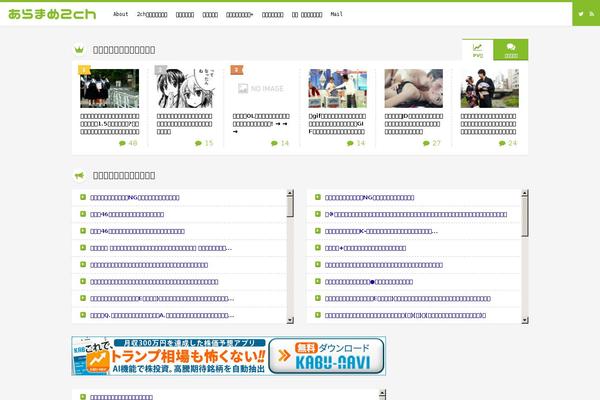Open left list row containing "Q." and "A."
Screen dimensions: 600x400
click(x=179, y=315)
